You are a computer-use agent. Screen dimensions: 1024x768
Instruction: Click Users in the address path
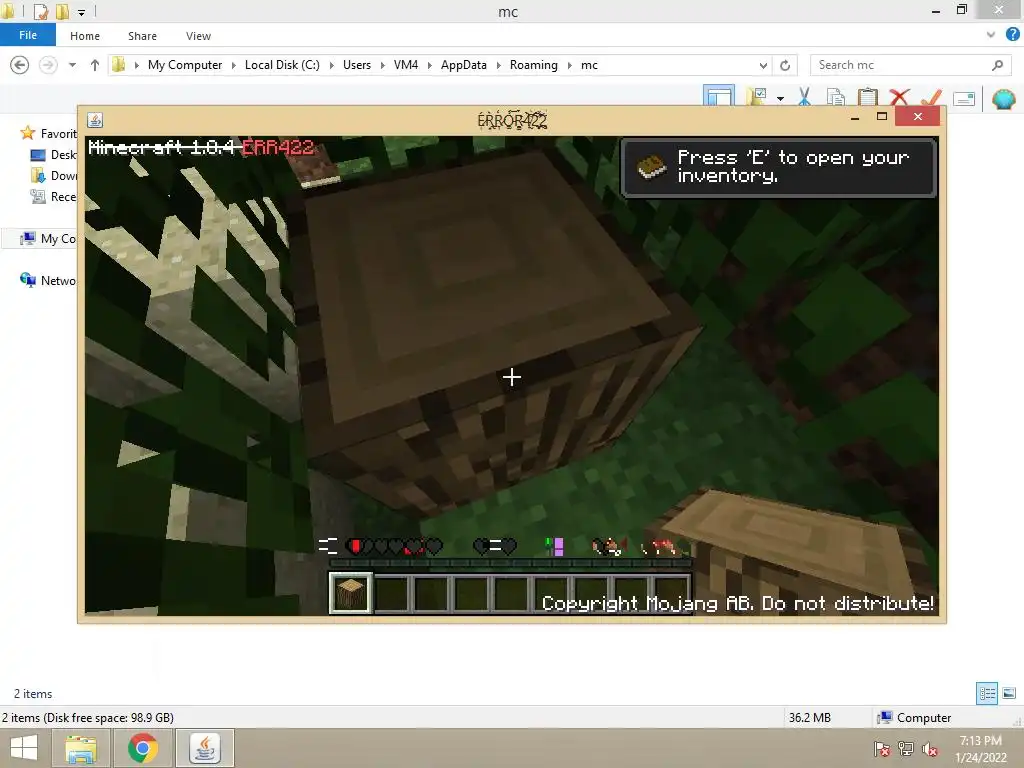point(357,65)
